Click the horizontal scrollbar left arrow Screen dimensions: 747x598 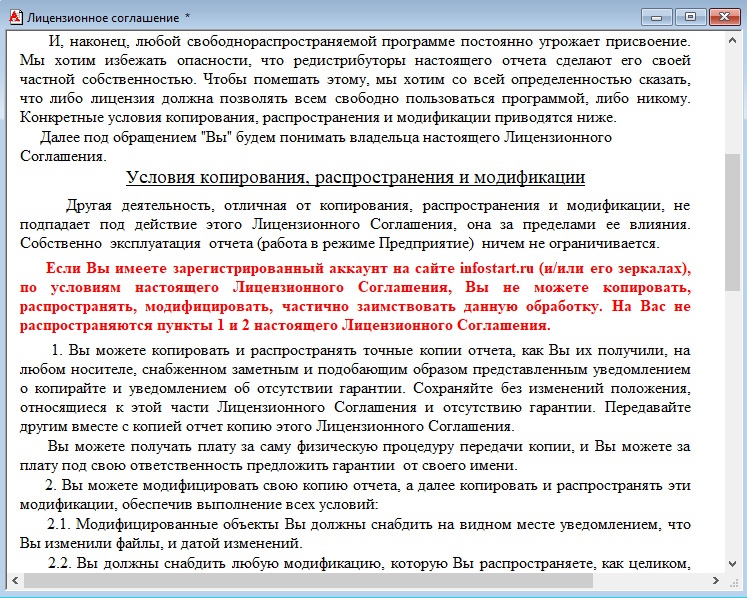(x=15, y=580)
